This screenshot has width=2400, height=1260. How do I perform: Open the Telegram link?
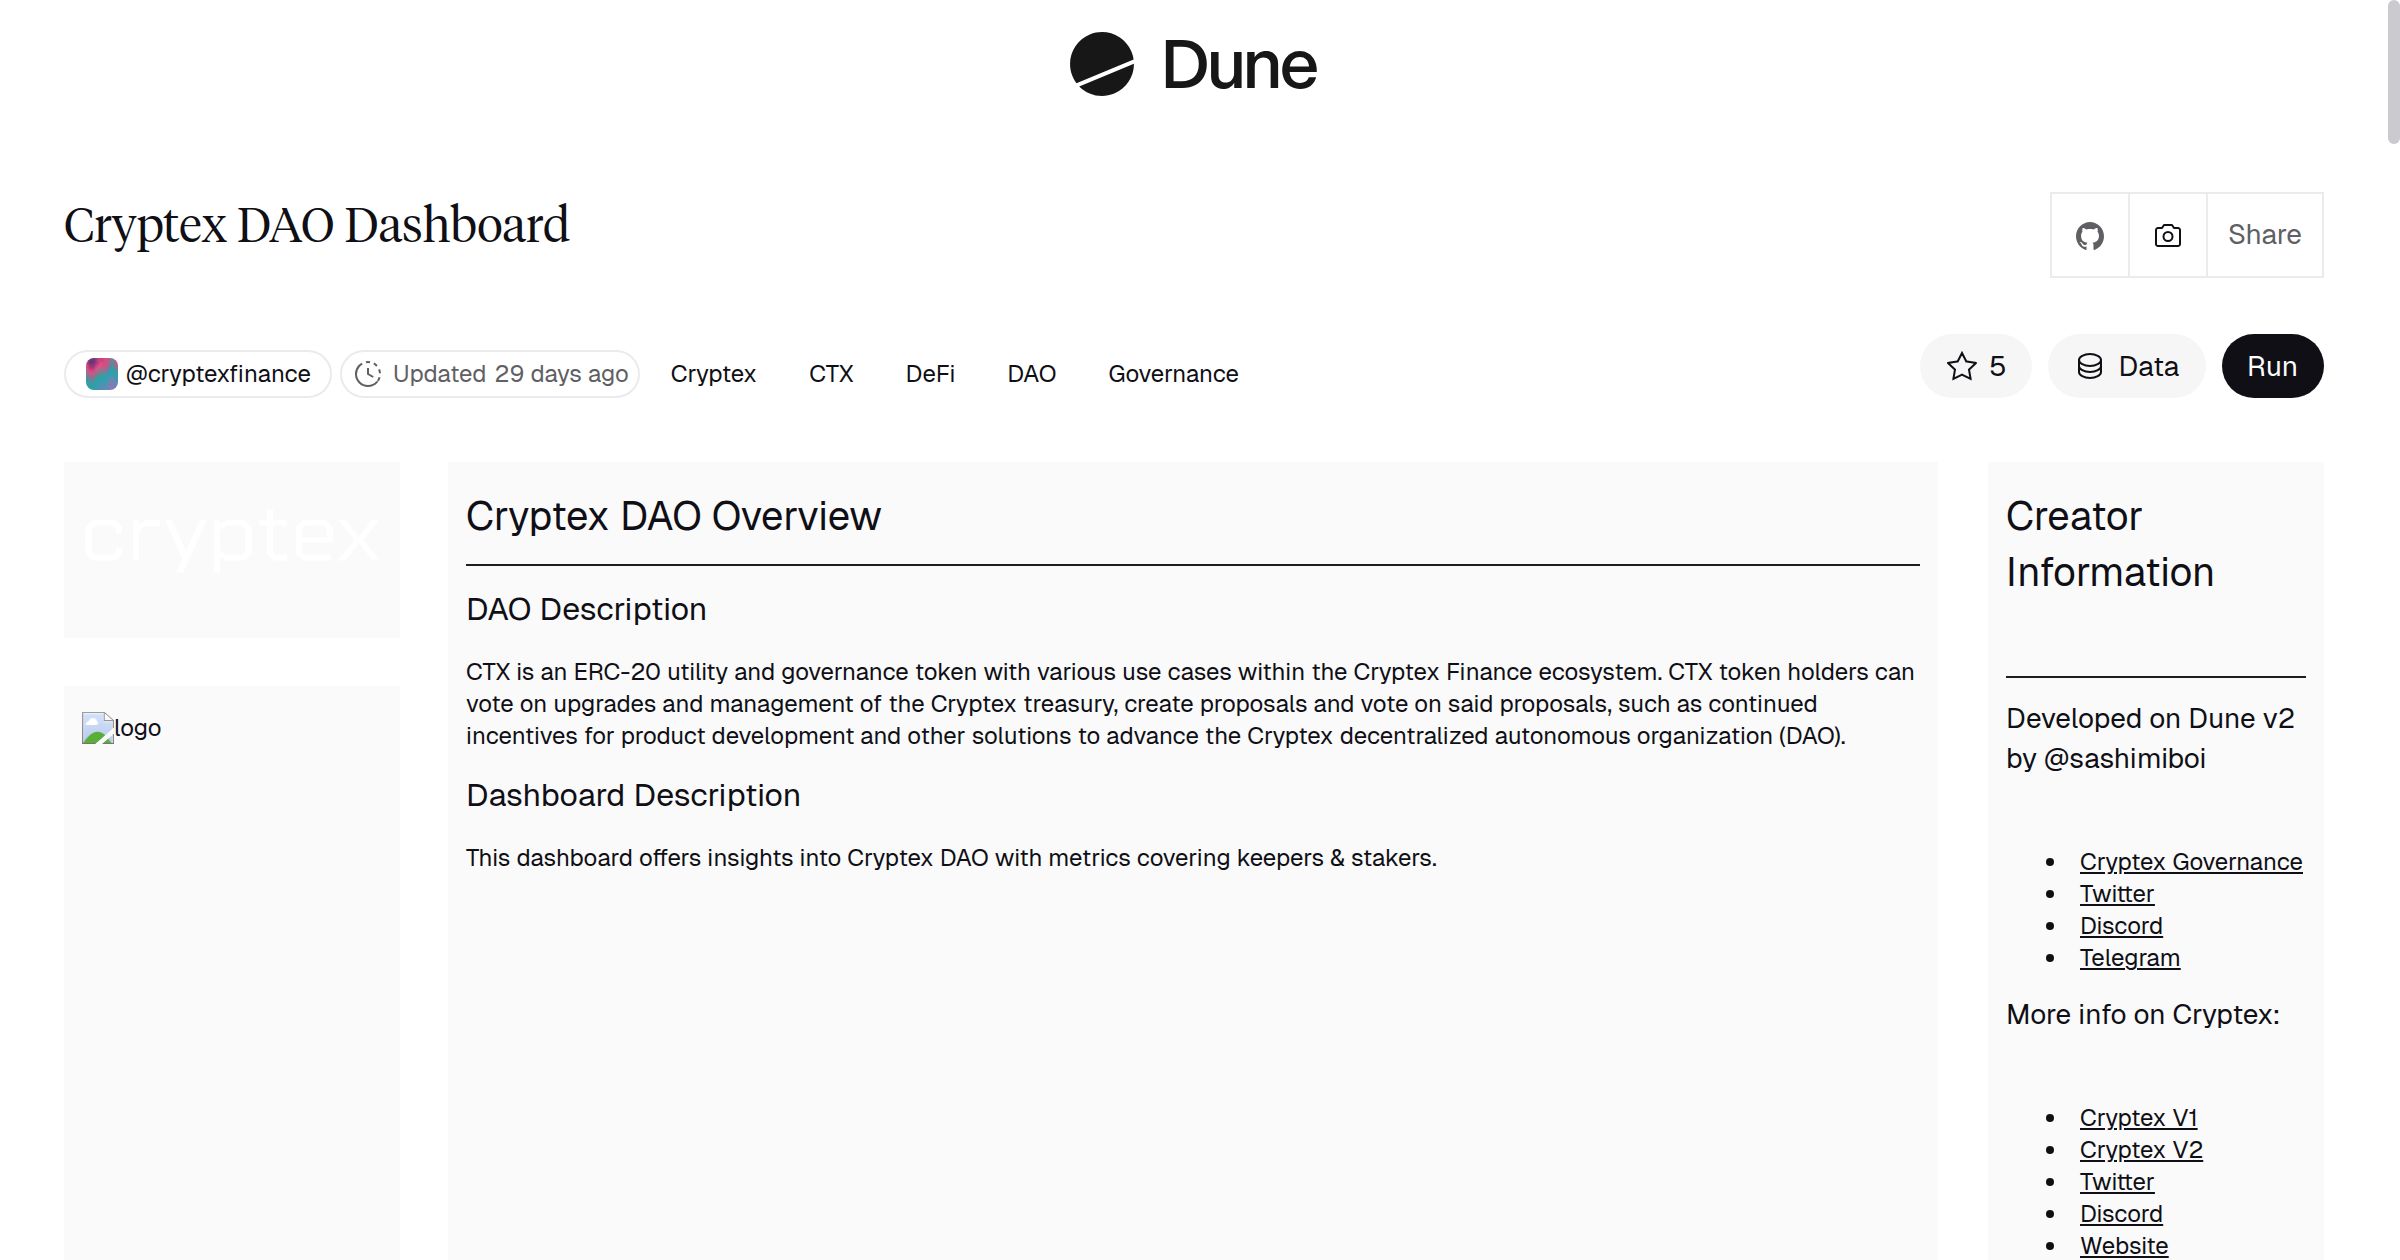(x=2129, y=958)
